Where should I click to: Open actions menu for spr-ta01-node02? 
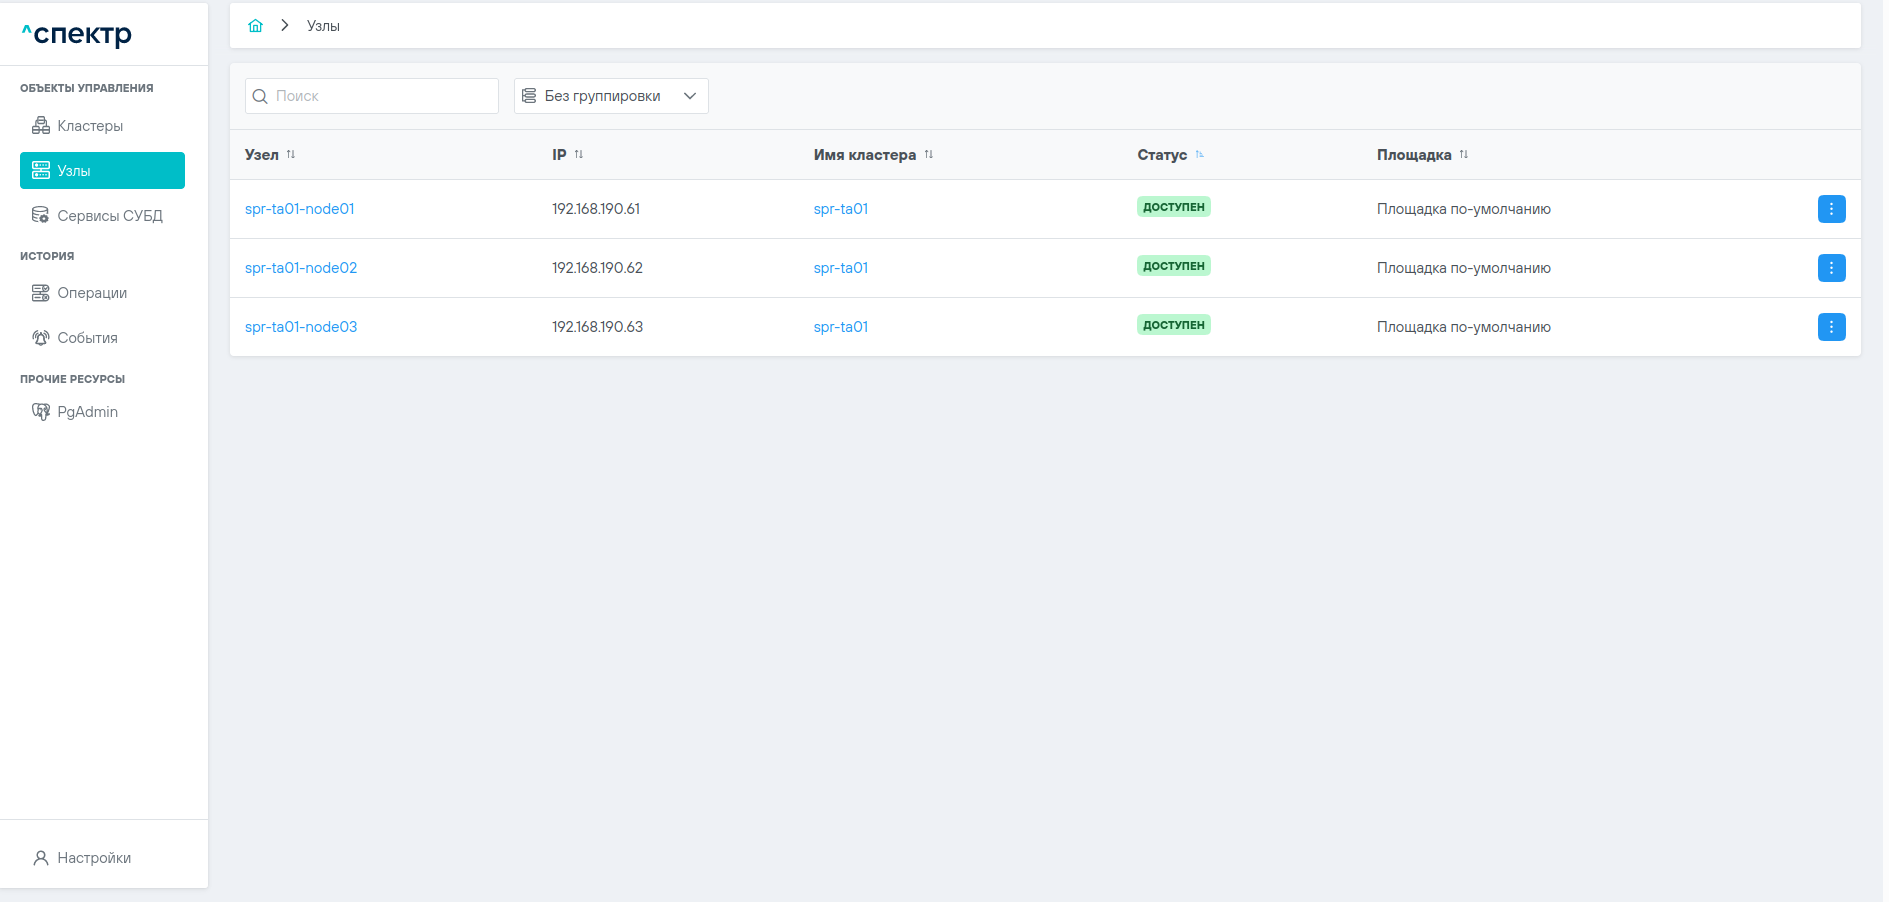[x=1830, y=268]
